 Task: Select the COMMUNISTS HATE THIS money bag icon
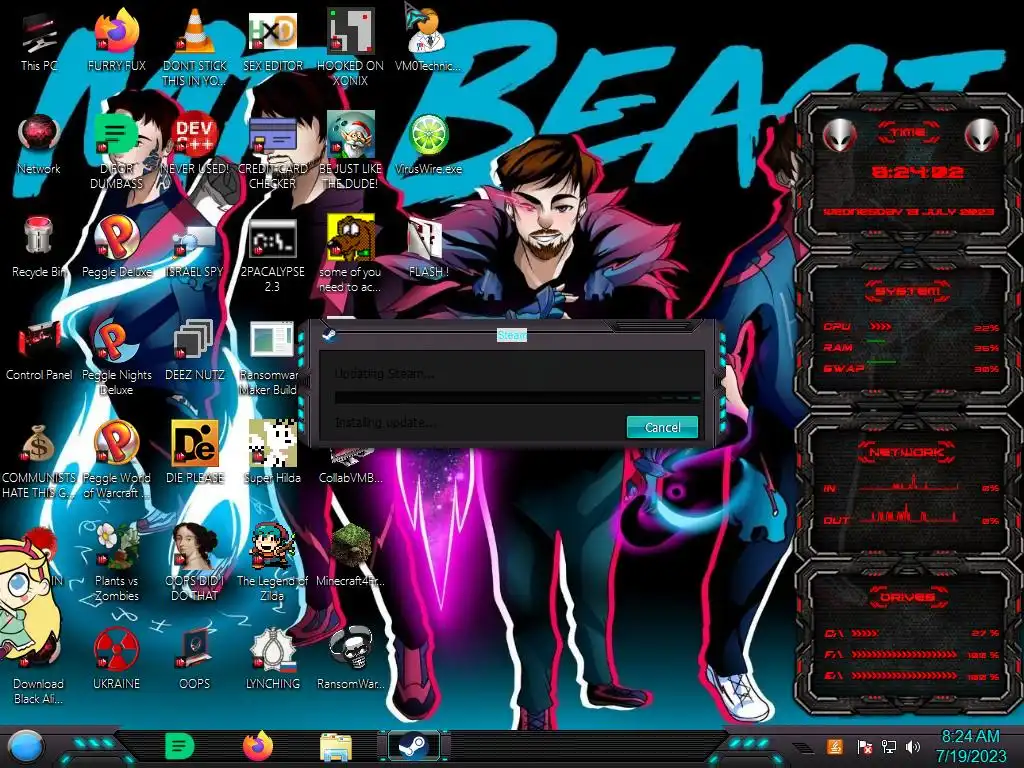(39, 461)
